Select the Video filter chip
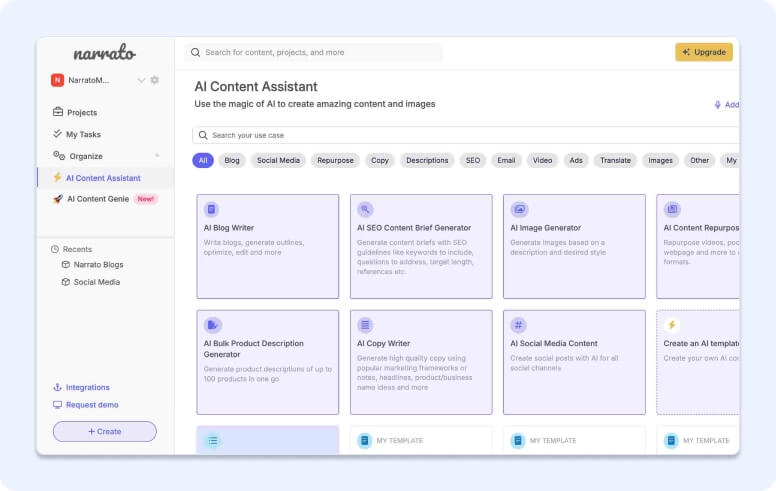Screen dimensions: 776x491 coord(542,160)
